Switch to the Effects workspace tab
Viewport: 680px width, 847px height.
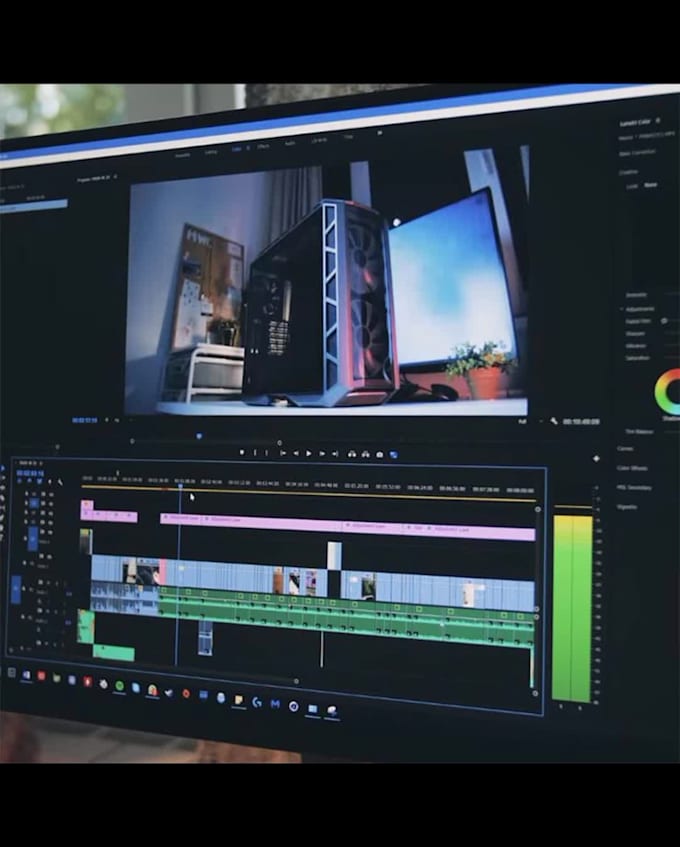coord(263,146)
